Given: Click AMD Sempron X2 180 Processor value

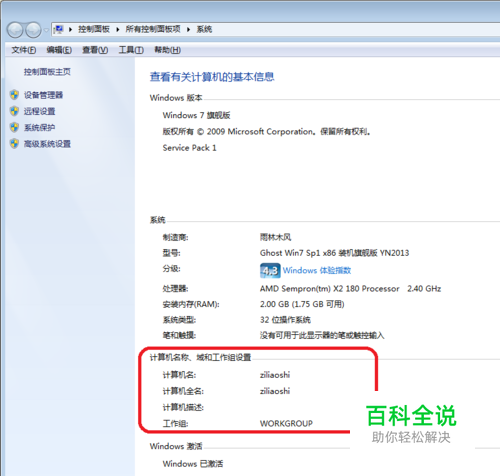Looking at the screenshot, I should [350, 289].
